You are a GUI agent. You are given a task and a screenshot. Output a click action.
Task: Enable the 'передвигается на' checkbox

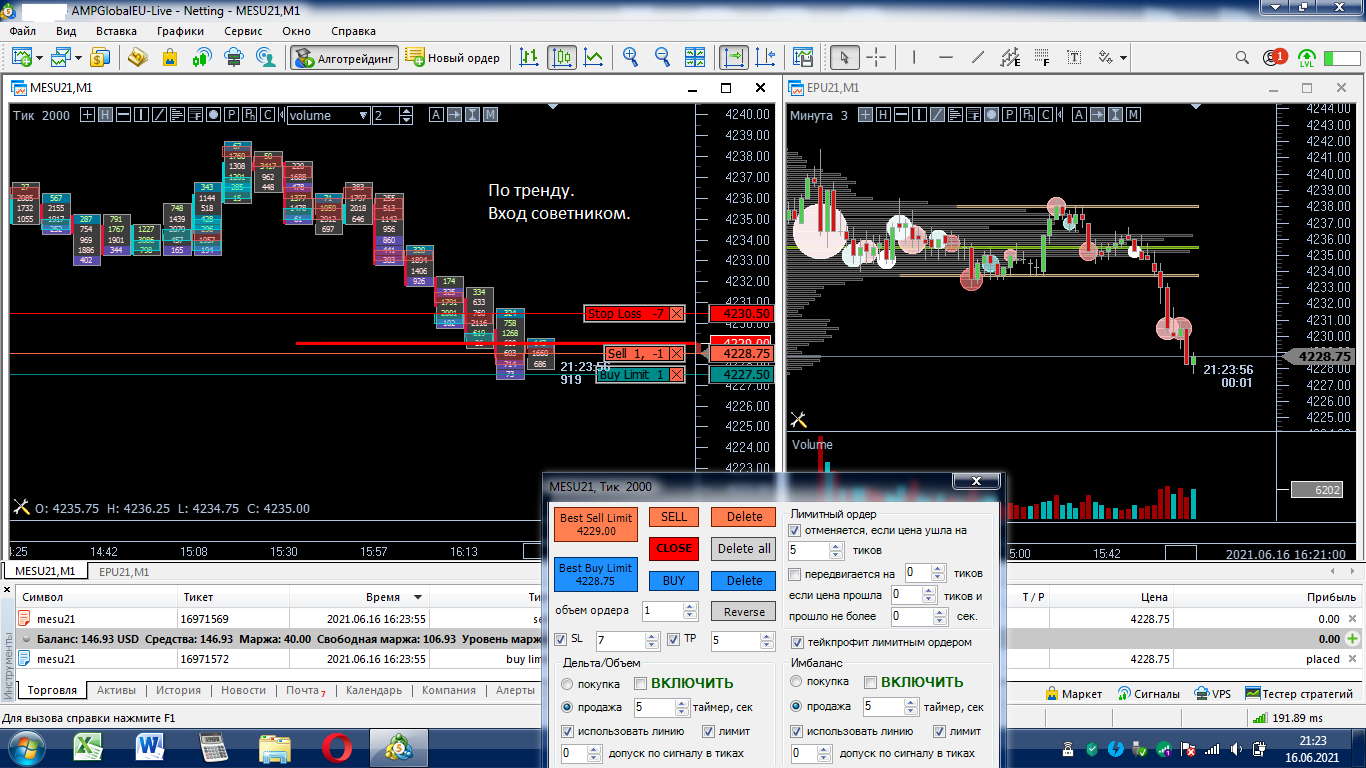coord(795,574)
